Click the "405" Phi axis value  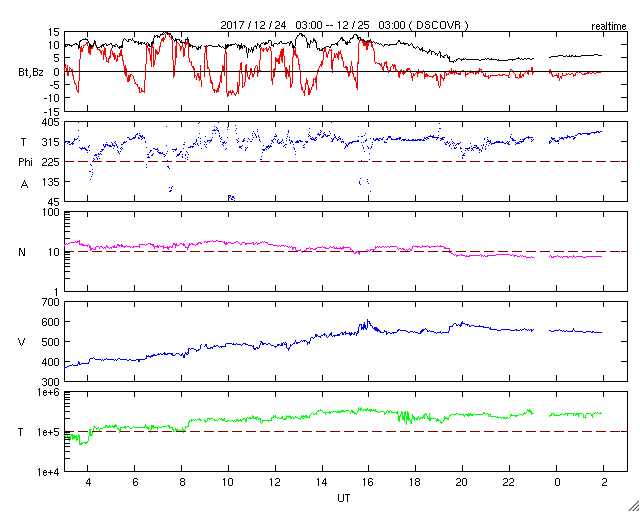51,122
